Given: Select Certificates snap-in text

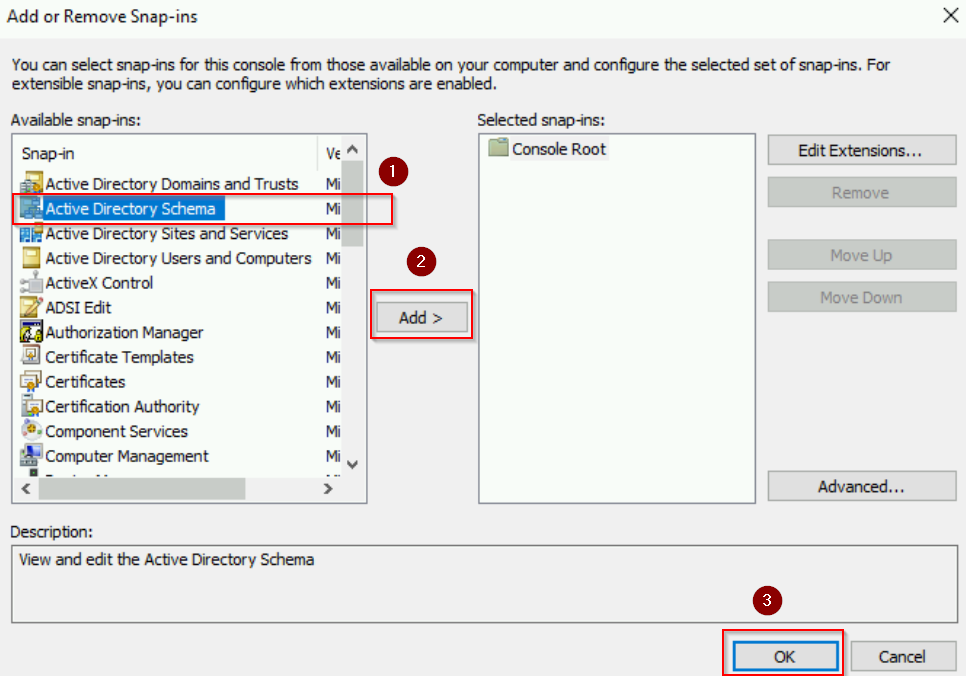Looking at the screenshot, I should pos(85,381).
